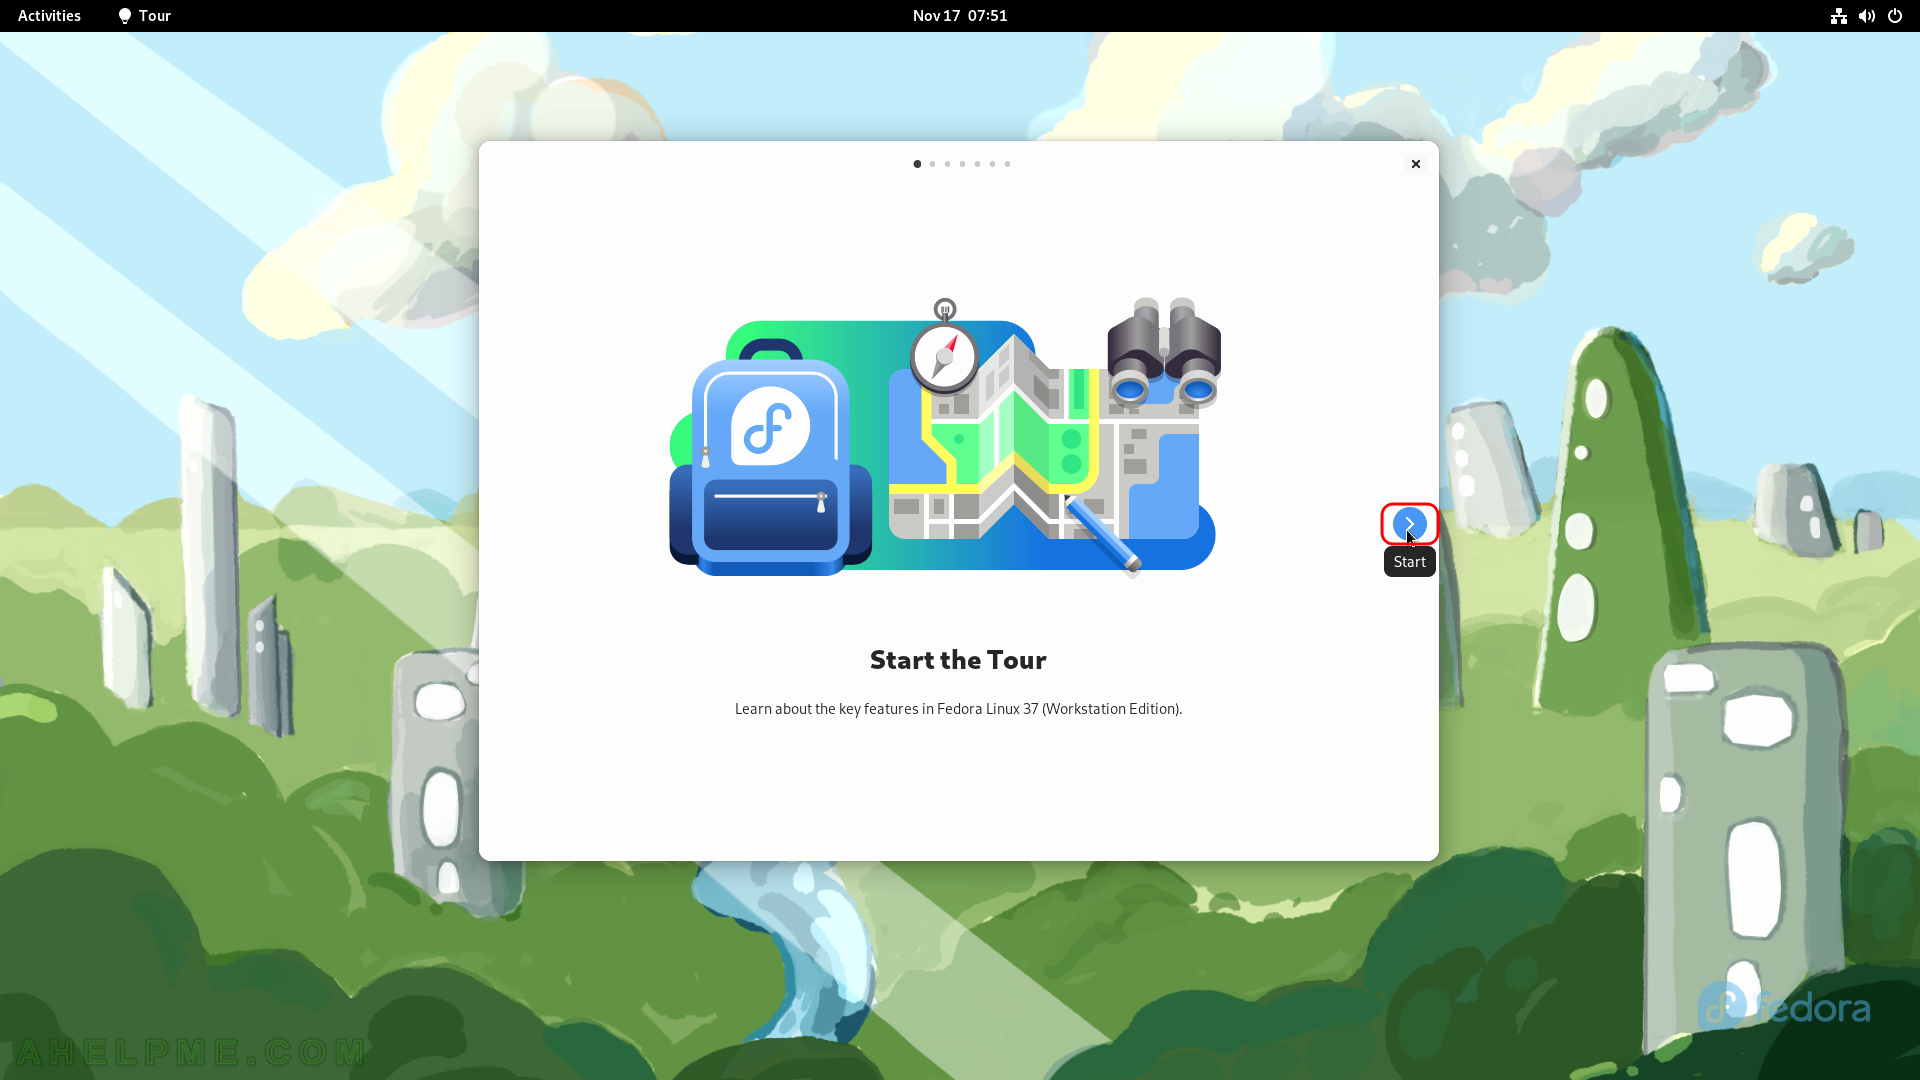Click the volume speaker icon
This screenshot has width=1920, height=1080.
[1866, 16]
